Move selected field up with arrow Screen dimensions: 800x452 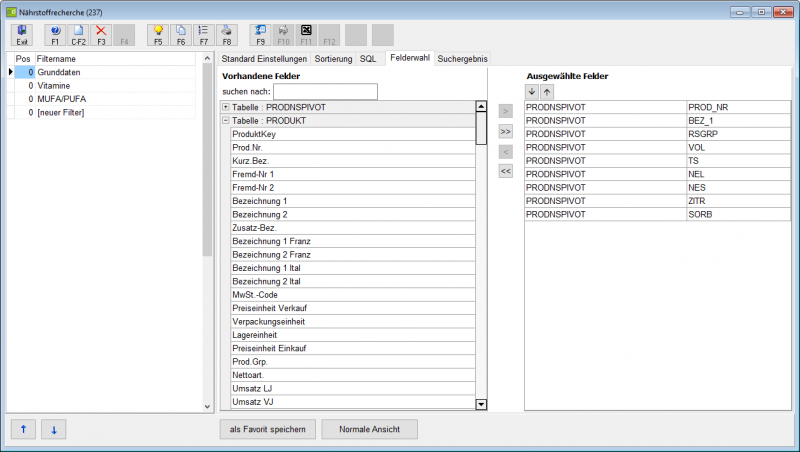click(x=547, y=92)
